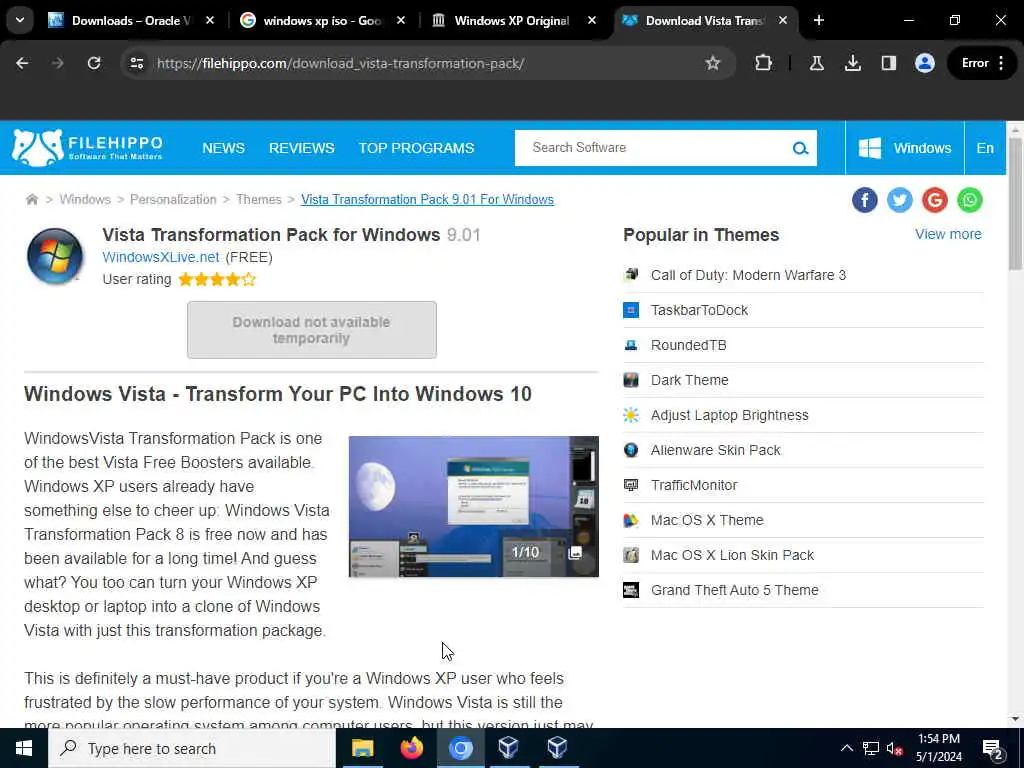Switch to Downloads – Oracle tab

coord(131,20)
